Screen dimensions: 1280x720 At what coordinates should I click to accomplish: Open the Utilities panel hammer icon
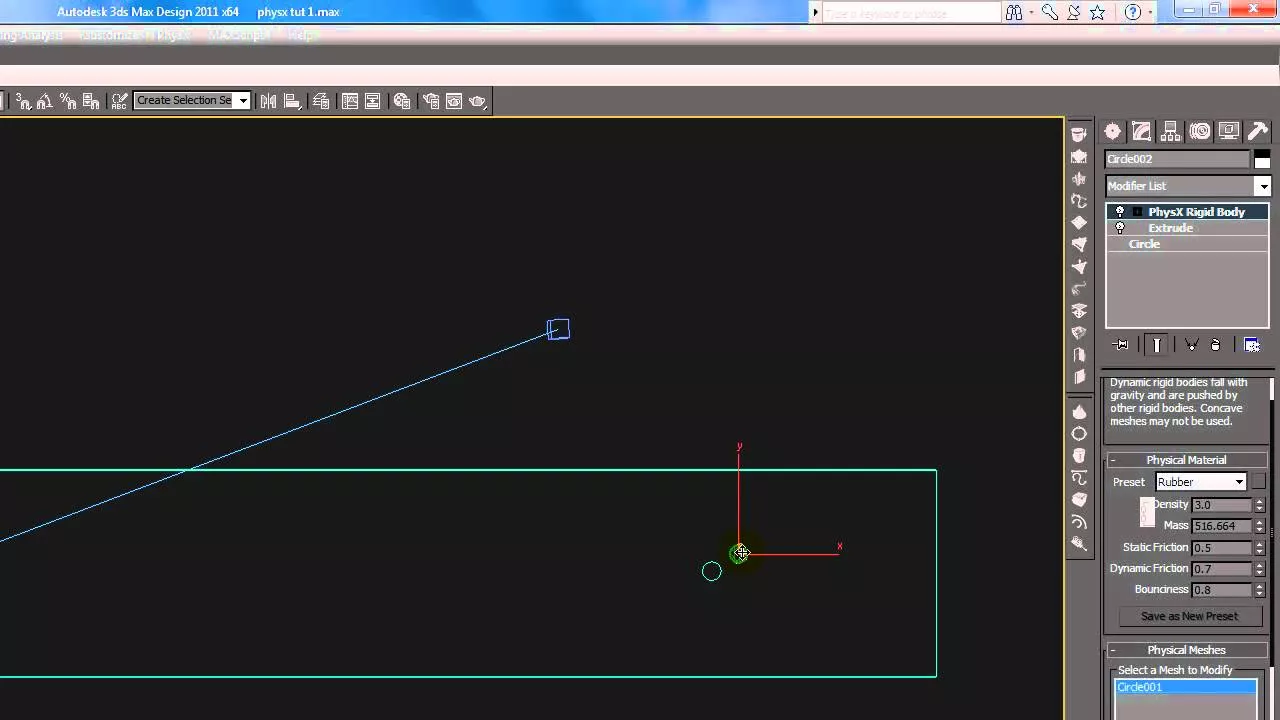pyautogui.click(x=1258, y=132)
